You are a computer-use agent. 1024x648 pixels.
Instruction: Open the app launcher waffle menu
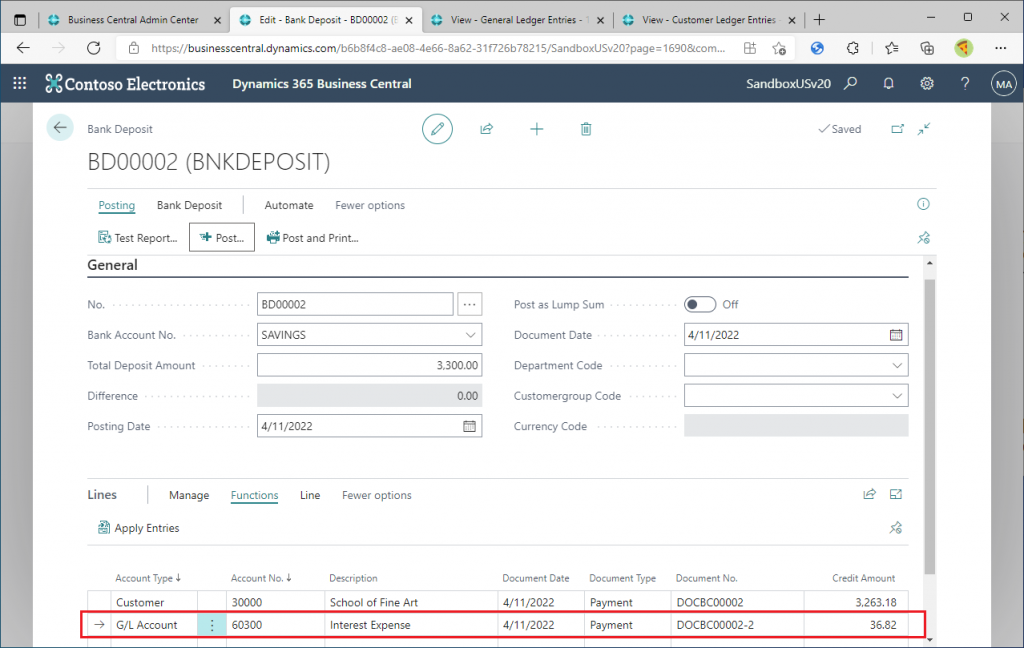pos(20,83)
